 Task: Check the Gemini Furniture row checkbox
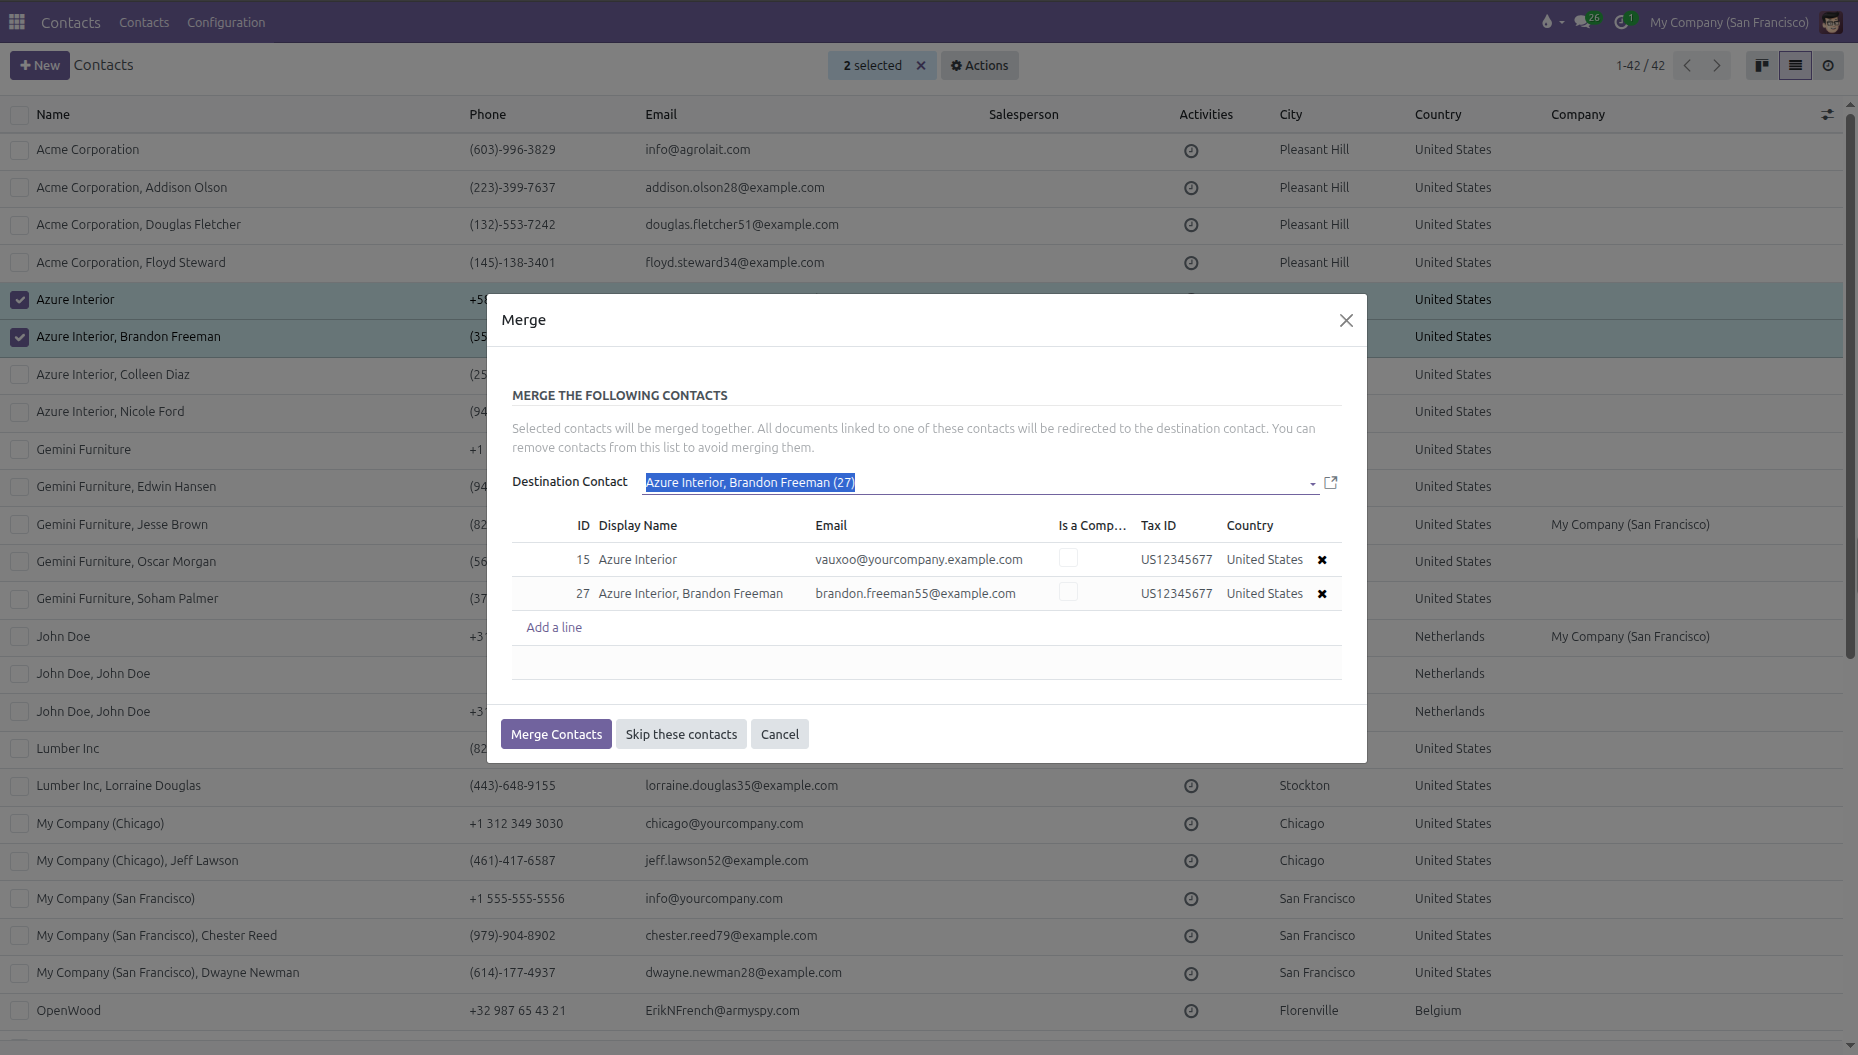20,450
